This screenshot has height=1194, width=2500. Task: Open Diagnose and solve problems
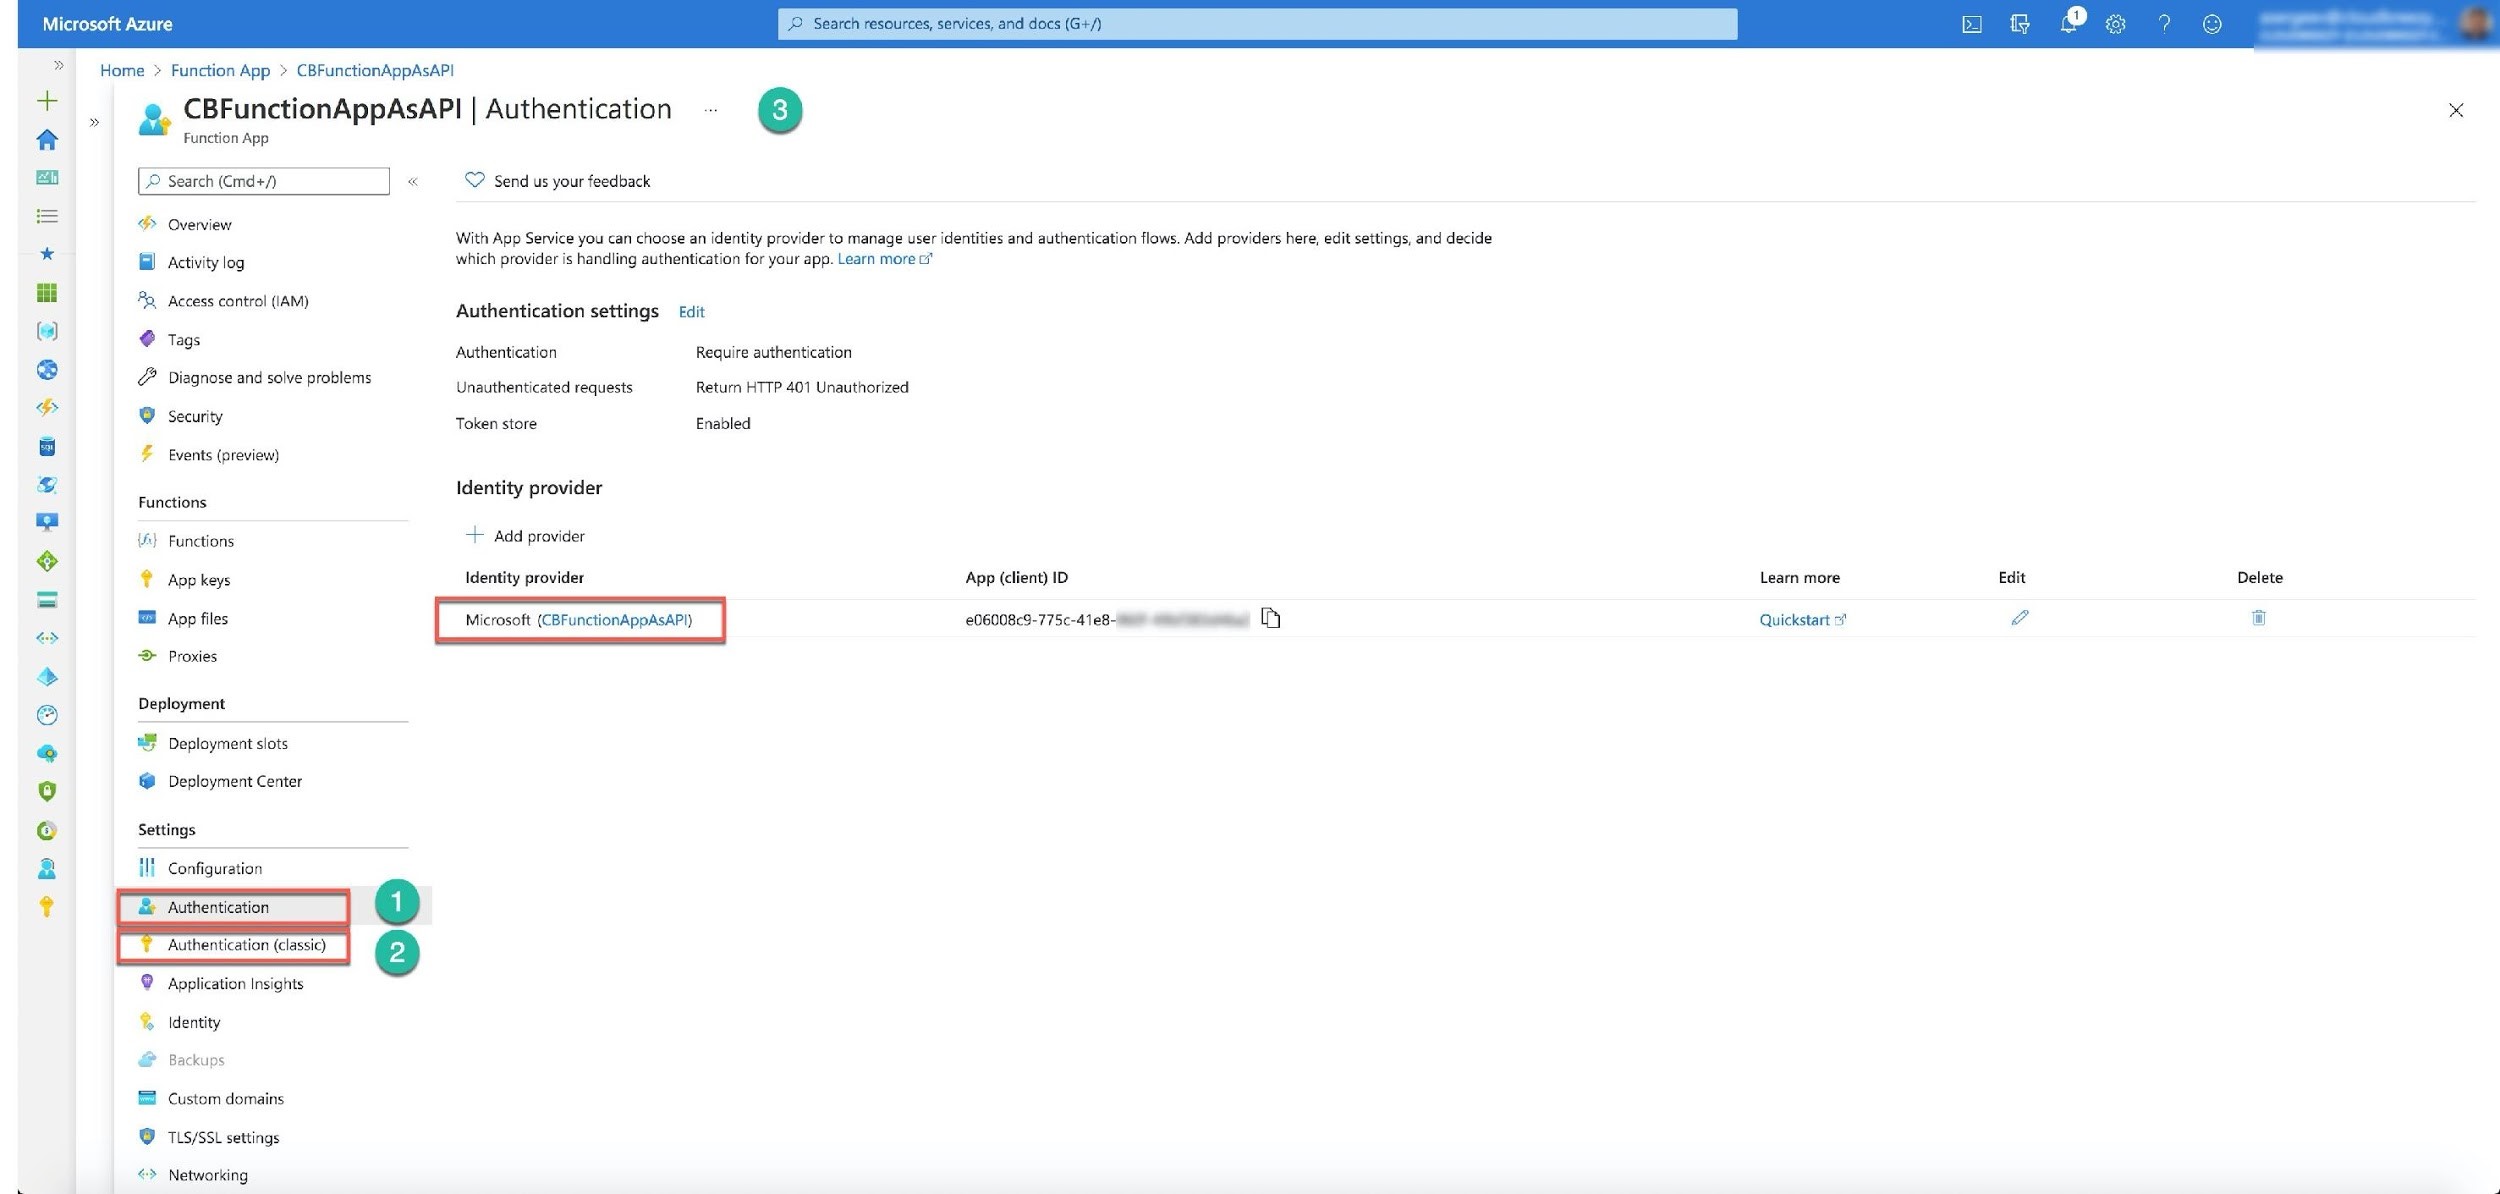coord(269,378)
